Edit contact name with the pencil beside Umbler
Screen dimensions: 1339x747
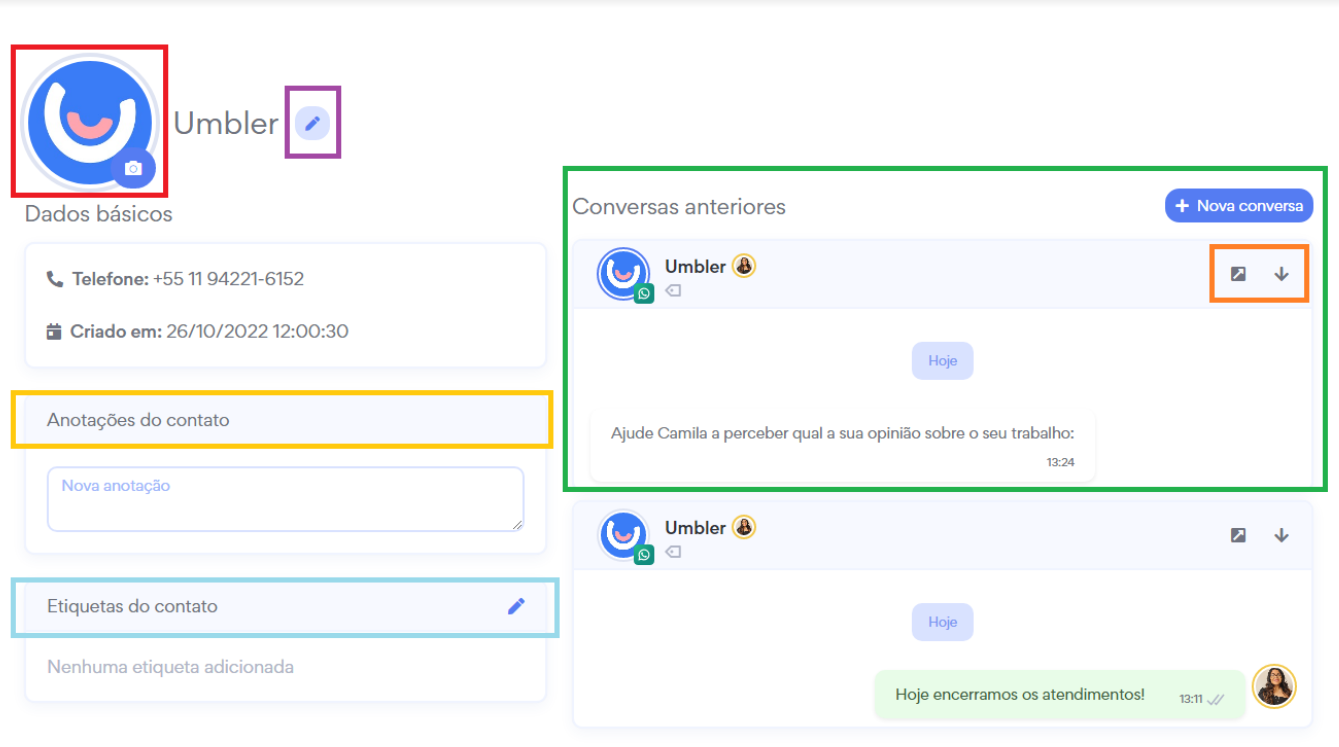click(313, 123)
